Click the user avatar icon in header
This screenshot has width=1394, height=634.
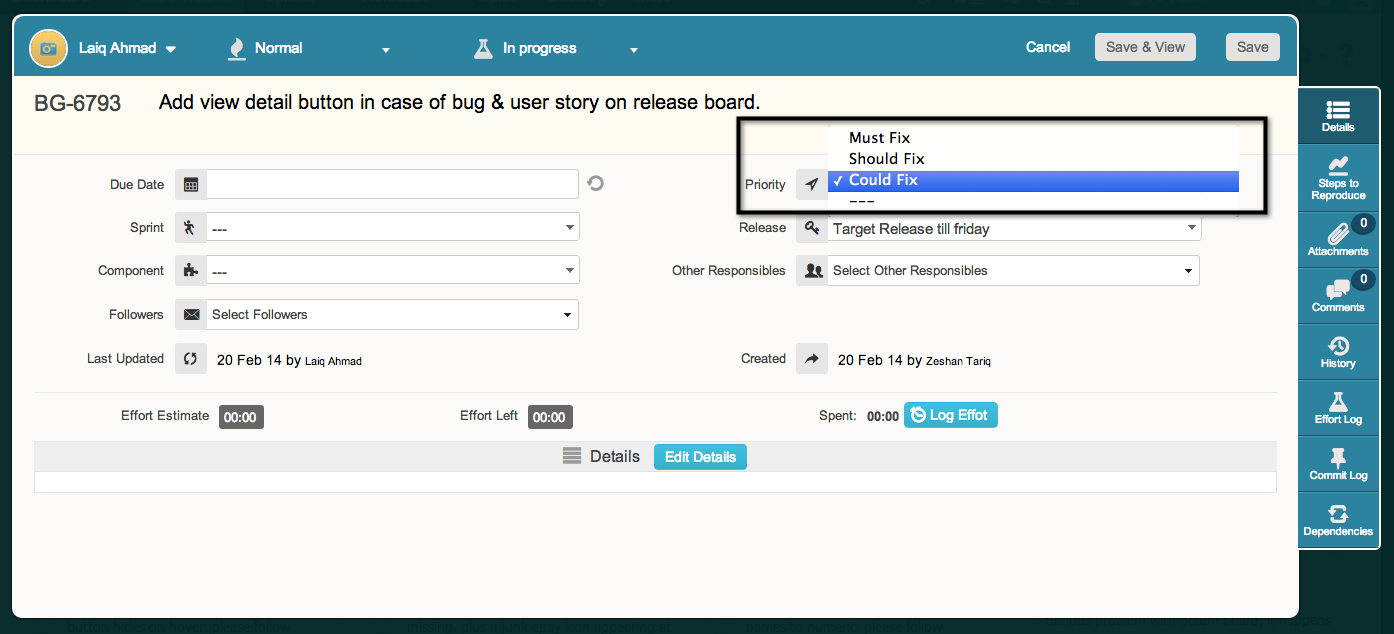coord(48,48)
